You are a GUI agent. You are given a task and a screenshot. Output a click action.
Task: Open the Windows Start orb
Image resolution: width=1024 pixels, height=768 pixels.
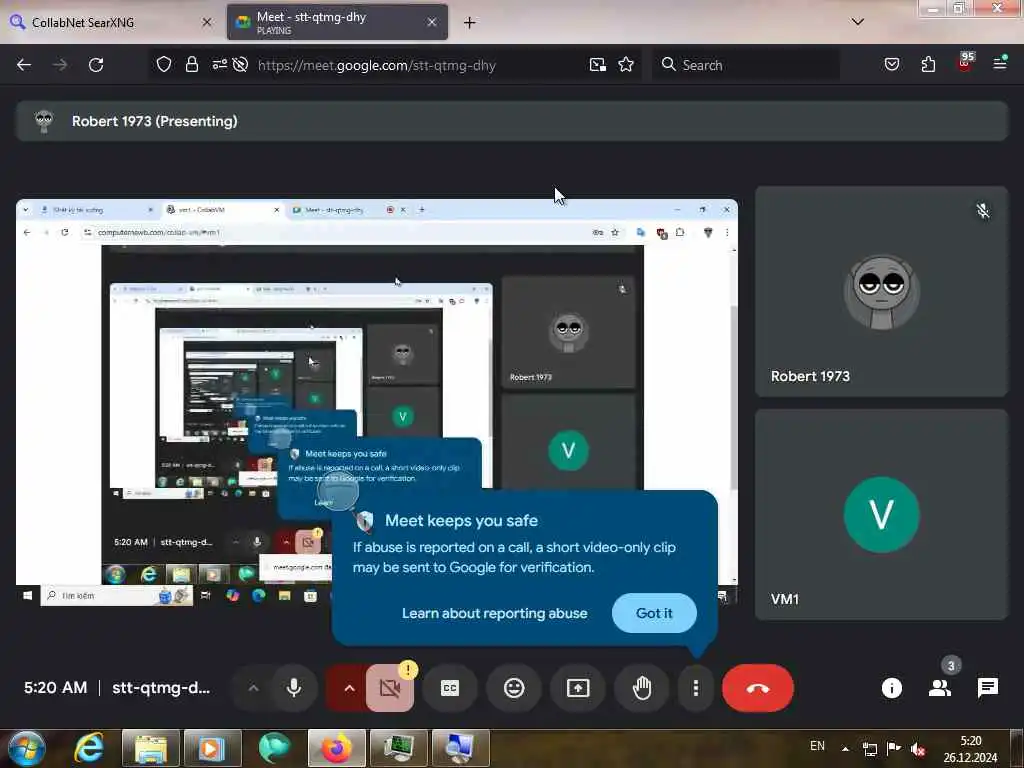click(x=27, y=748)
